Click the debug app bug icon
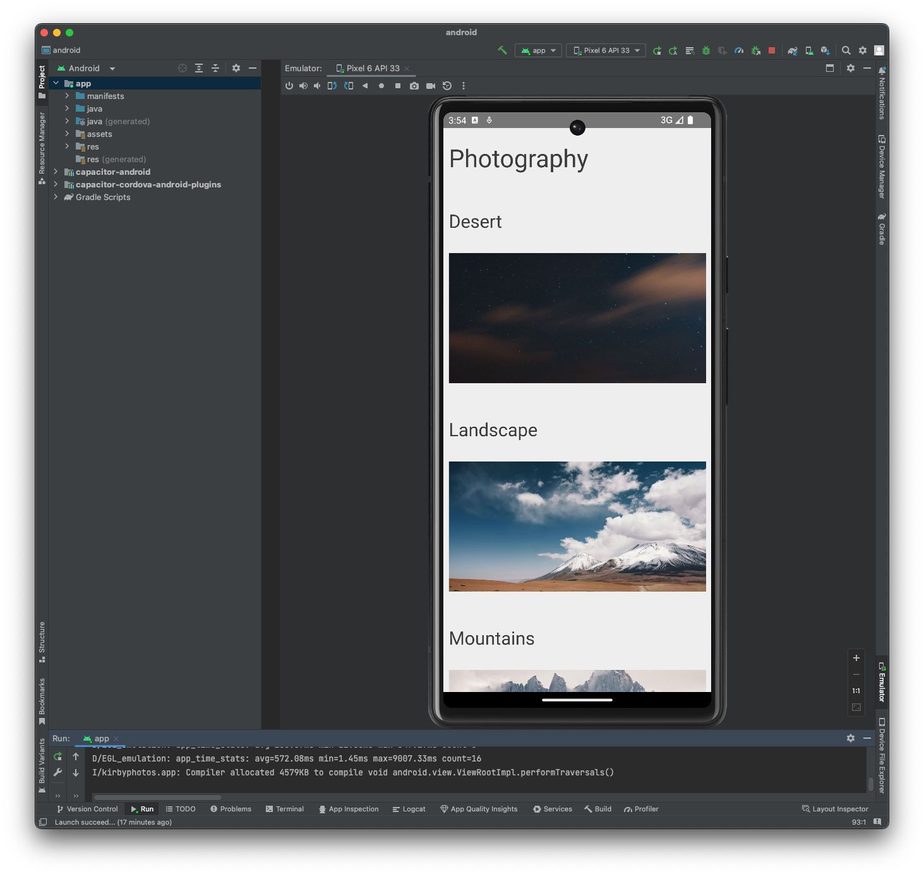The height and width of the screenshot is (875, 924). pyautogui.click(x=706, y=50)
